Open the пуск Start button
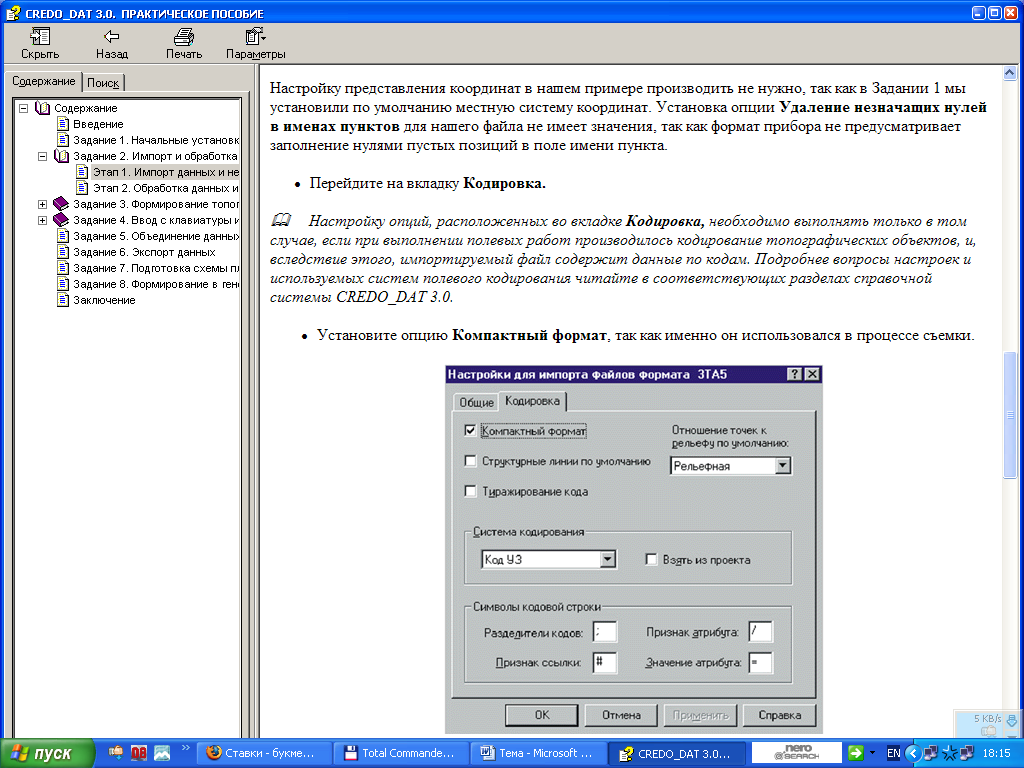This screenshot has height=768, width=1024. coord(46,753)
